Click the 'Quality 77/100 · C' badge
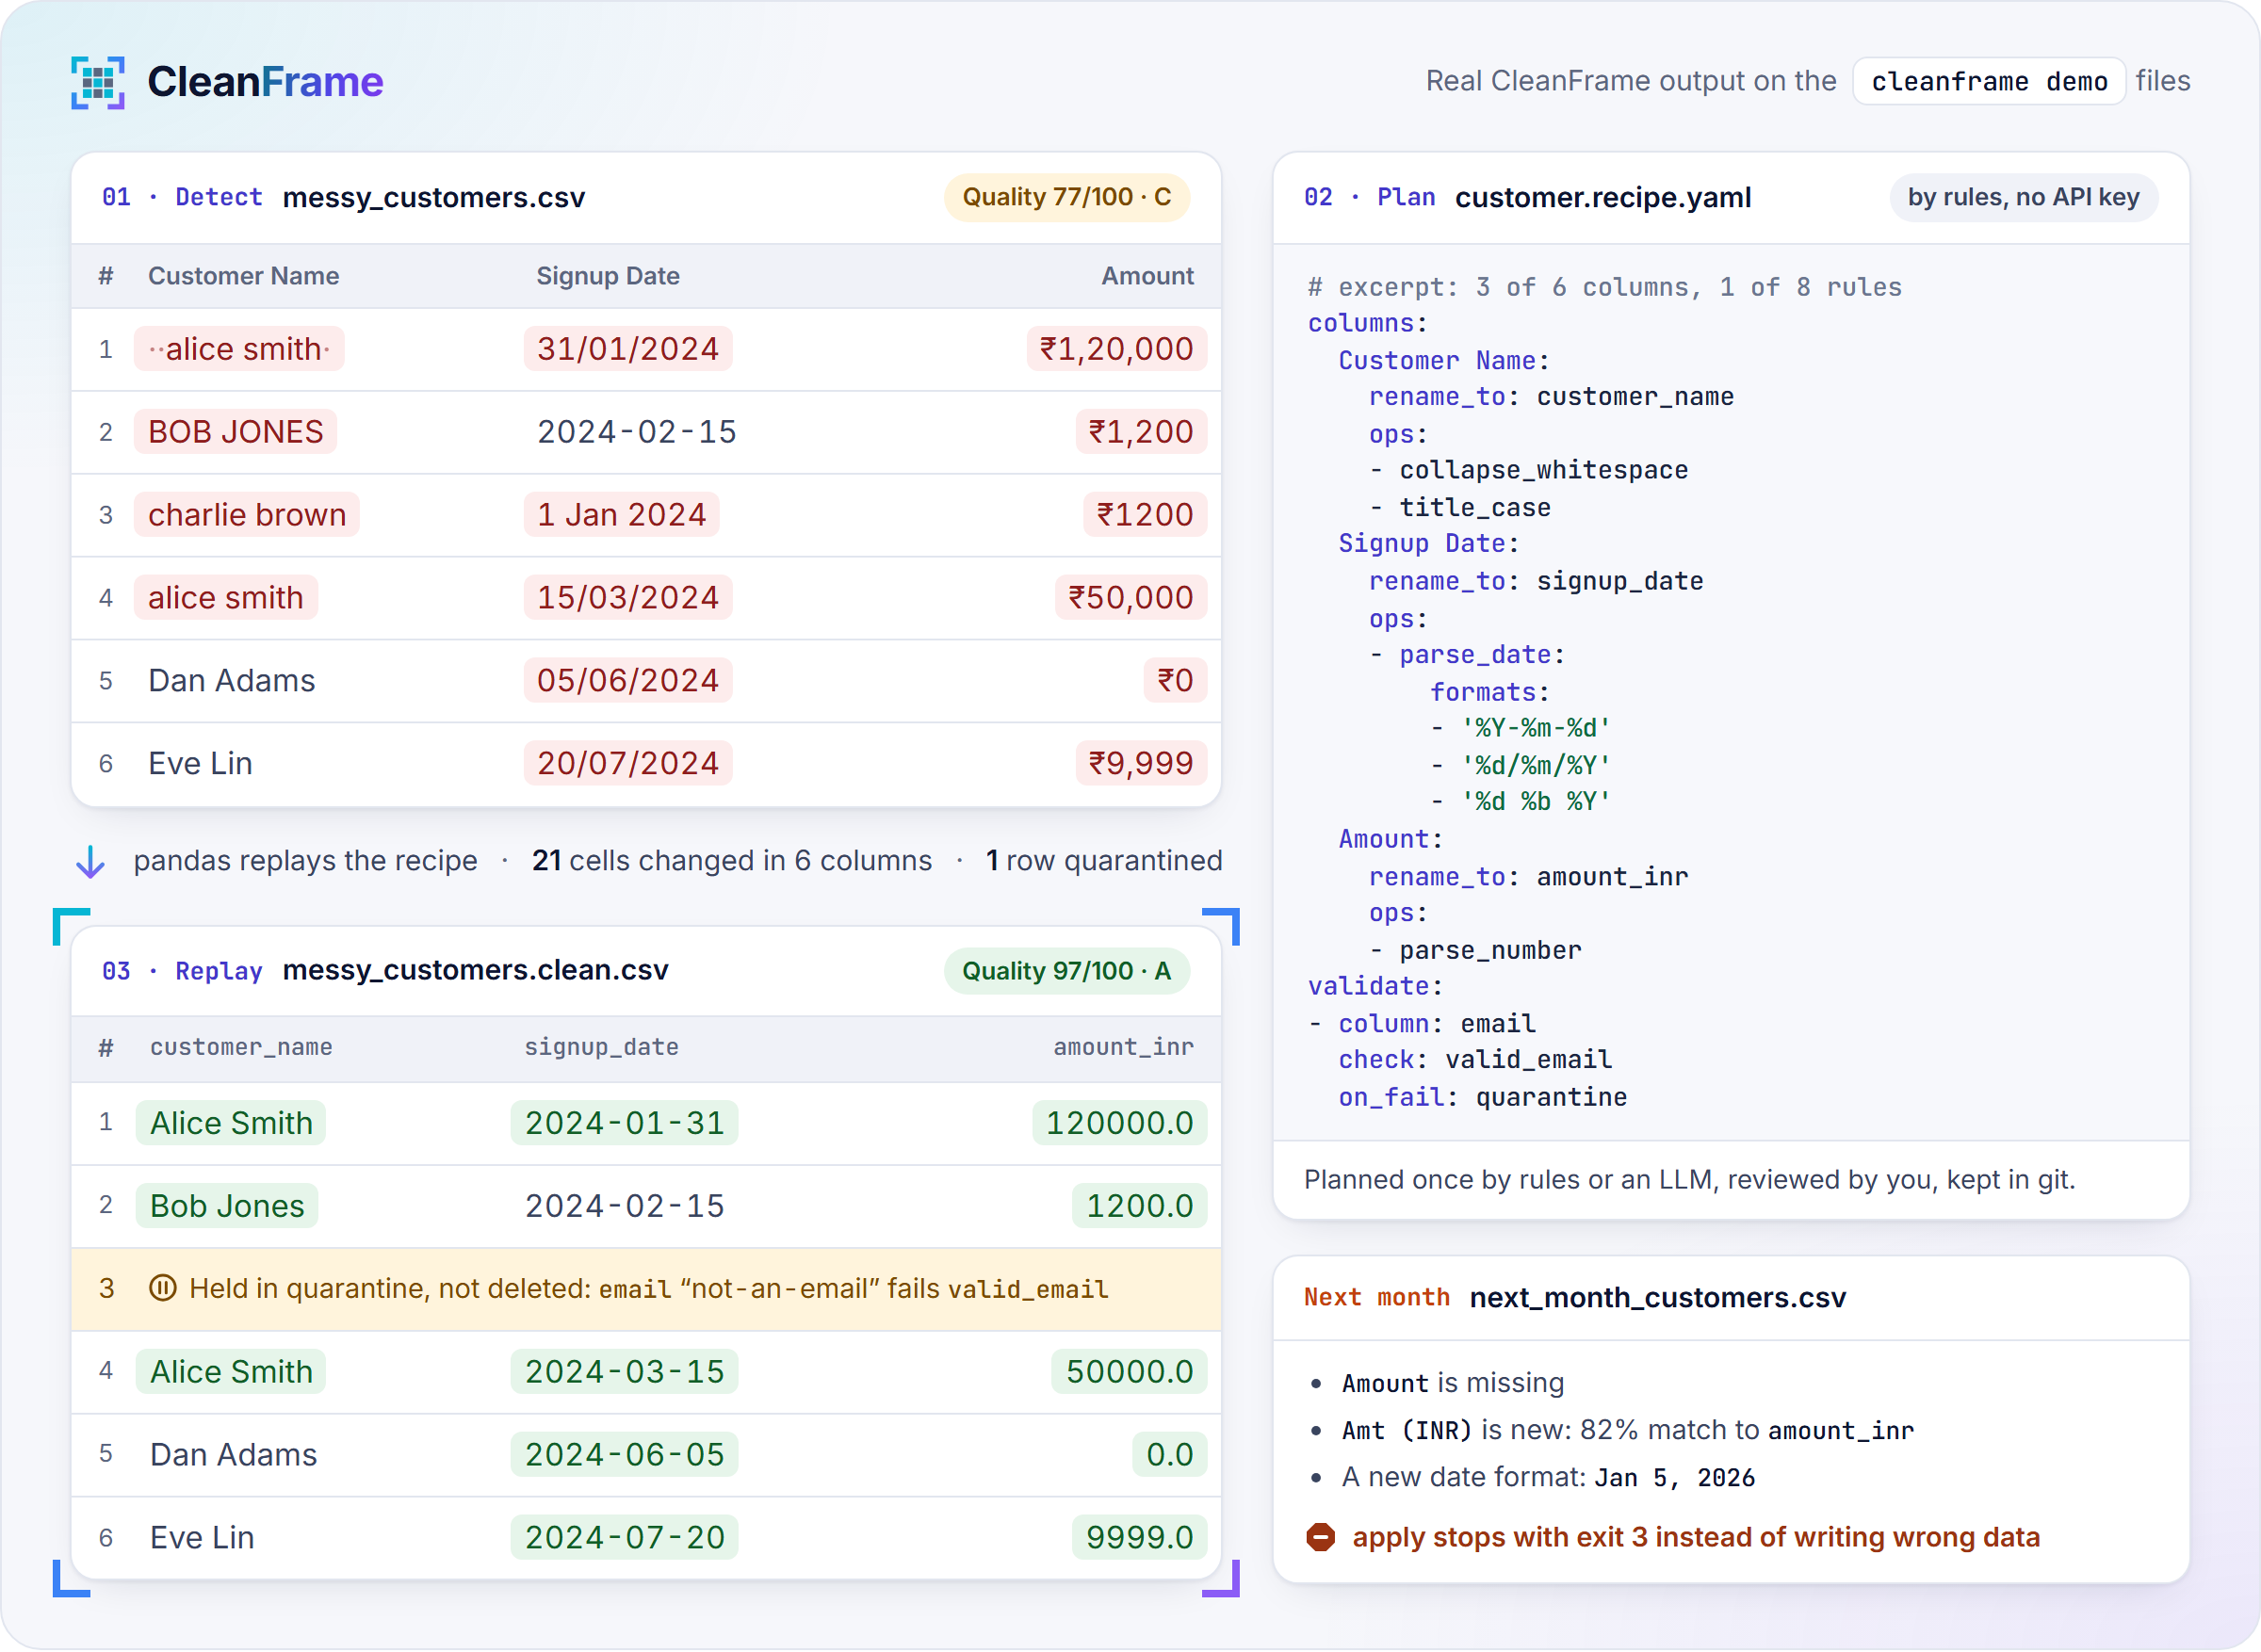 point(1066,197)
